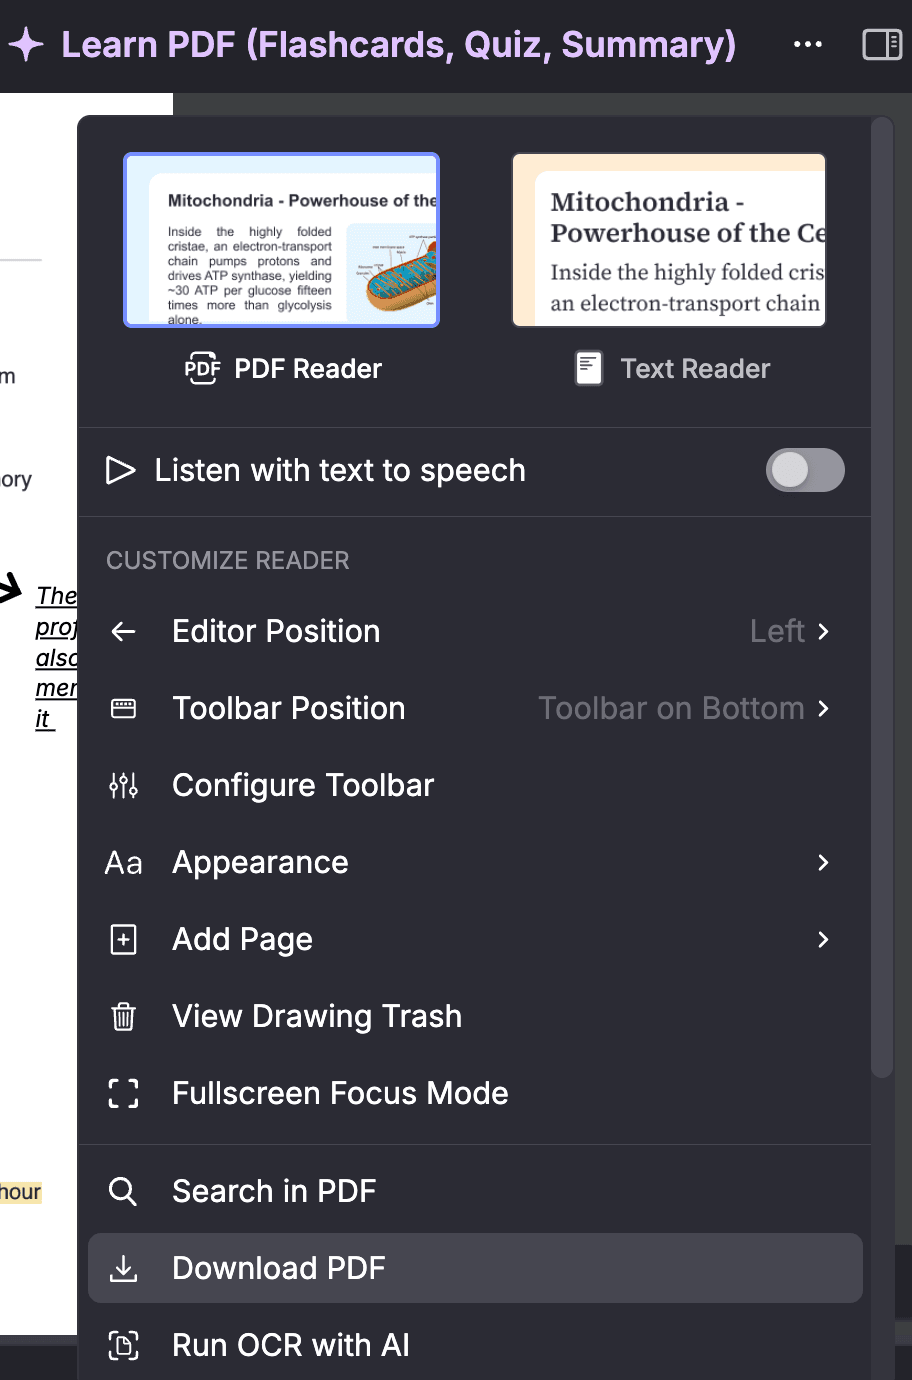Open the three-dot more options menu
Viewport: 912px width, 1380px height.
(x=807, y=45)
